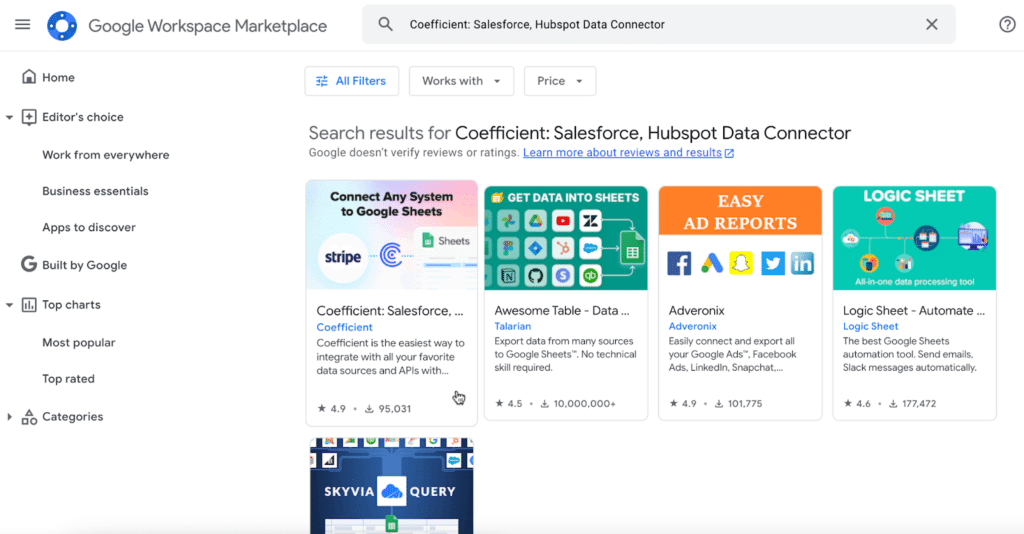Collapse the Editor's choice section
1024x534 pixels.
point(10,117)
